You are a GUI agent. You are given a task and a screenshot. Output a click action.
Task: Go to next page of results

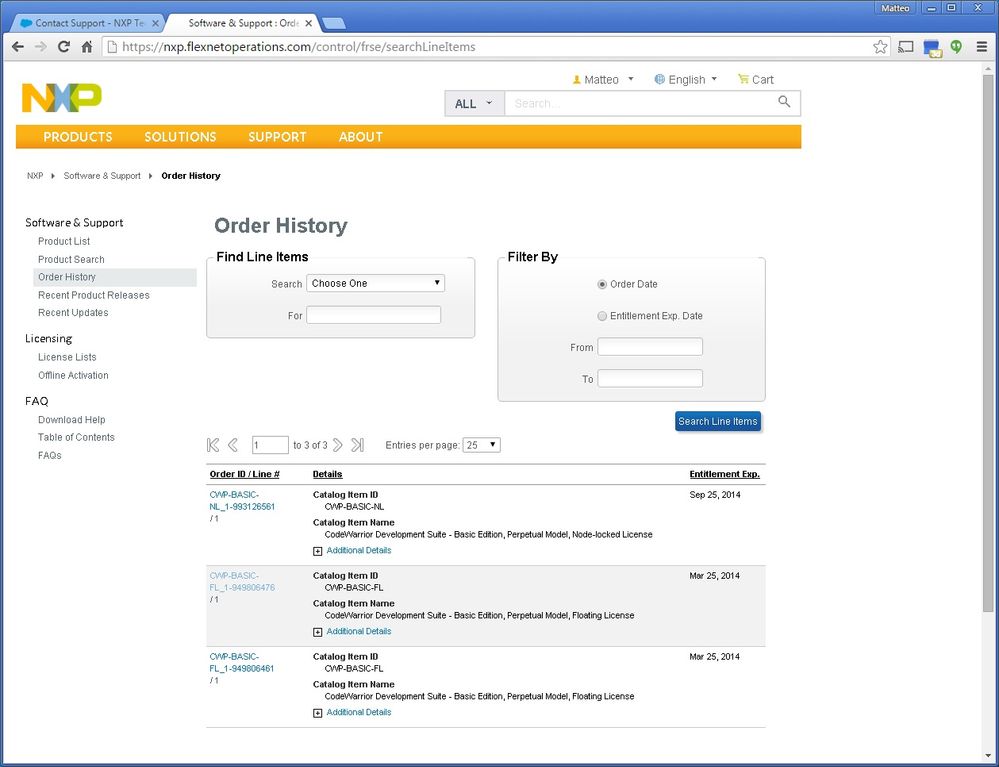coord(338,445)
